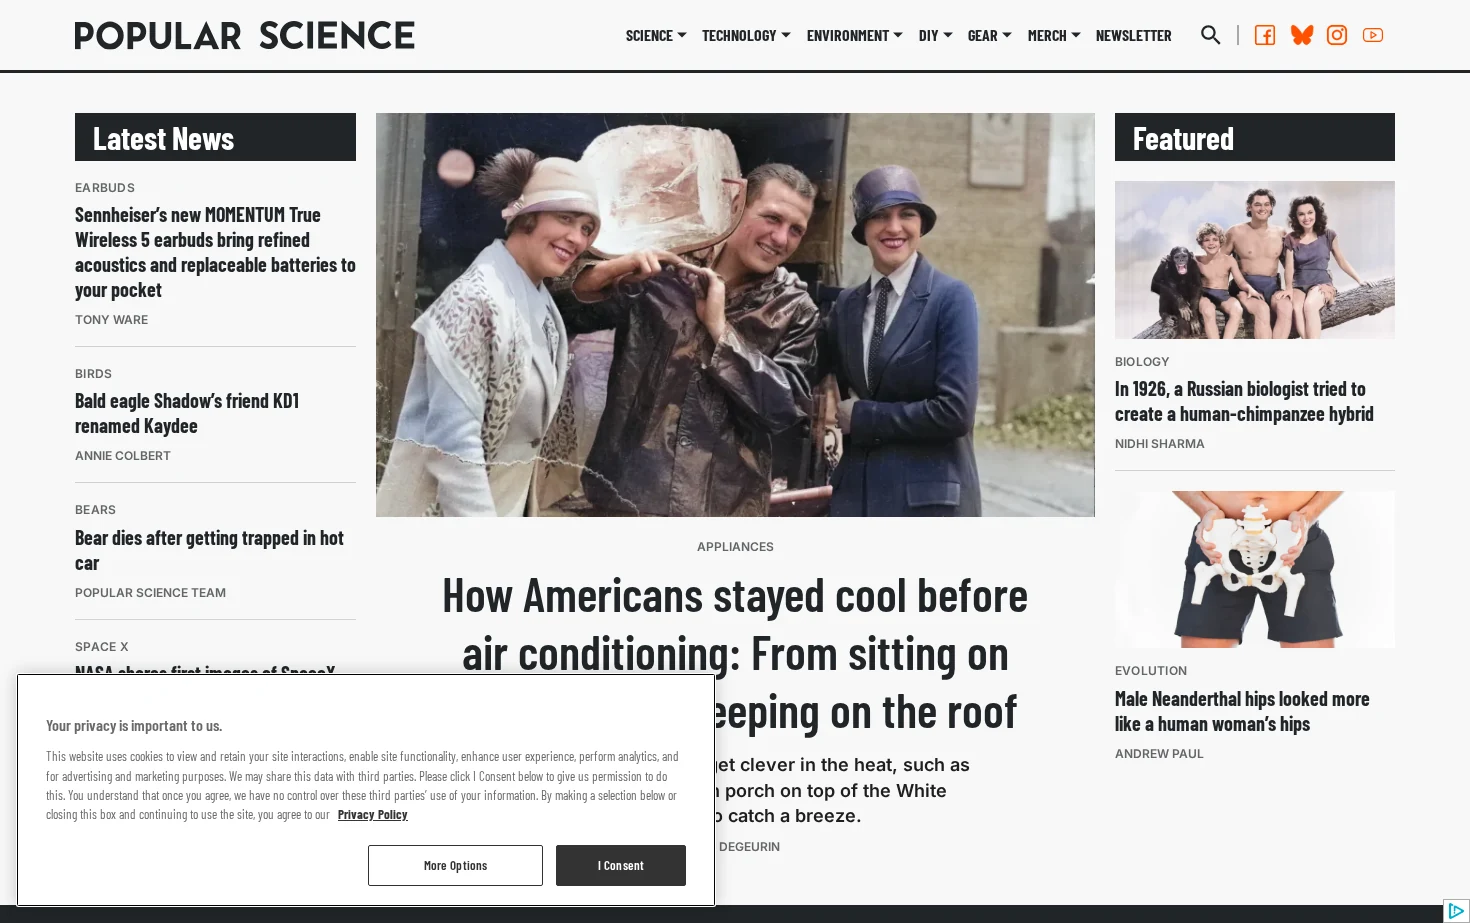Select the APPLIANCES category label
Screen dimensions: 1470x923
point(735,547)
